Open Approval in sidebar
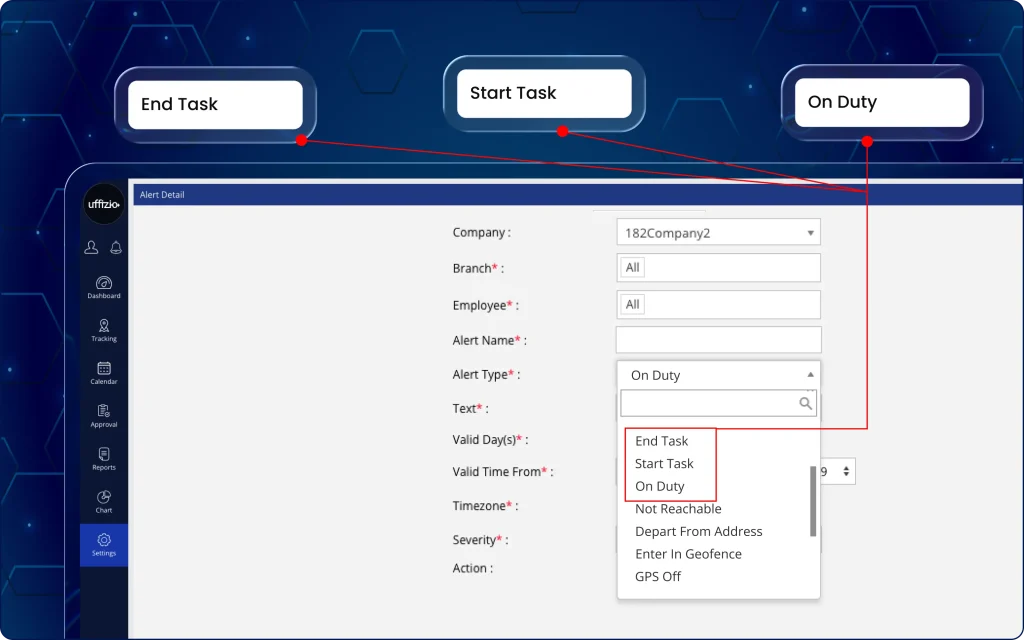The image size is (1024, 640). 104,416
